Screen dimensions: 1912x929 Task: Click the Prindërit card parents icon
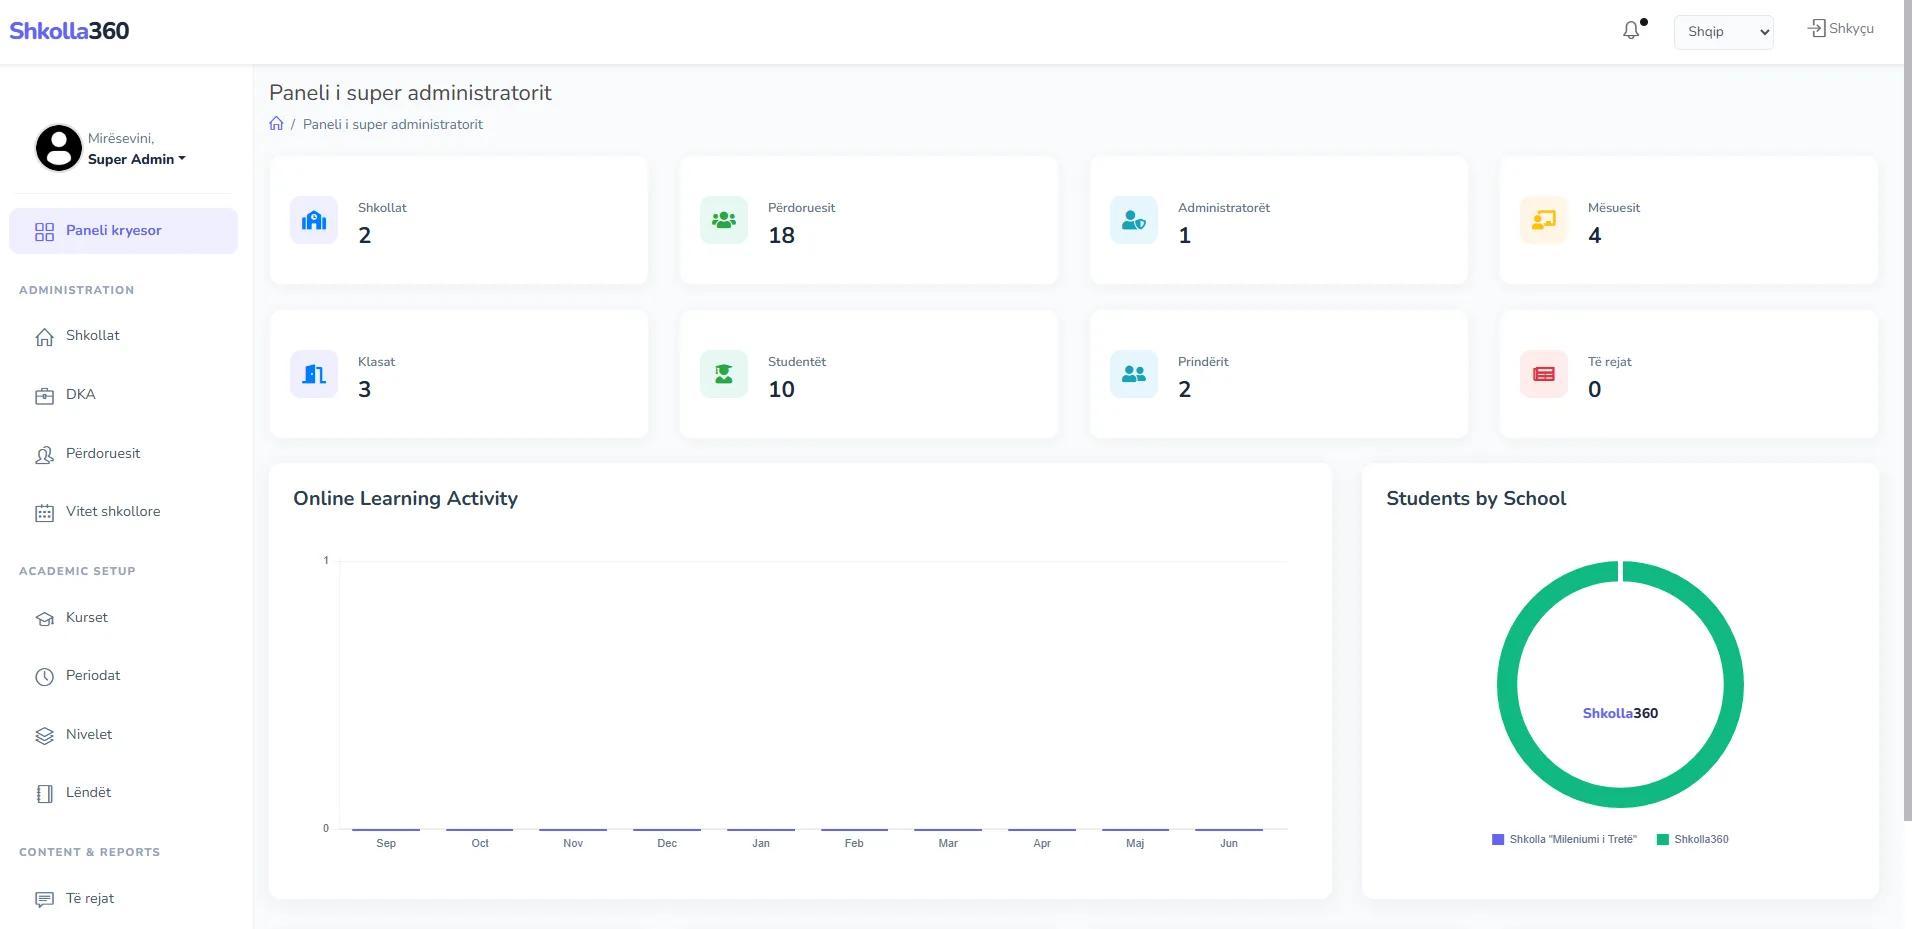[x=1134, y=374]
